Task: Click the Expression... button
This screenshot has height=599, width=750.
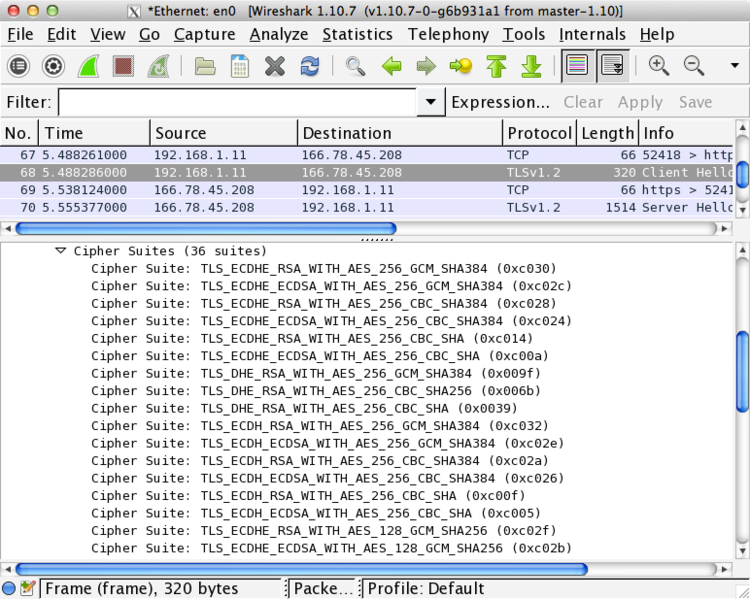Action: tap(500, 102)
